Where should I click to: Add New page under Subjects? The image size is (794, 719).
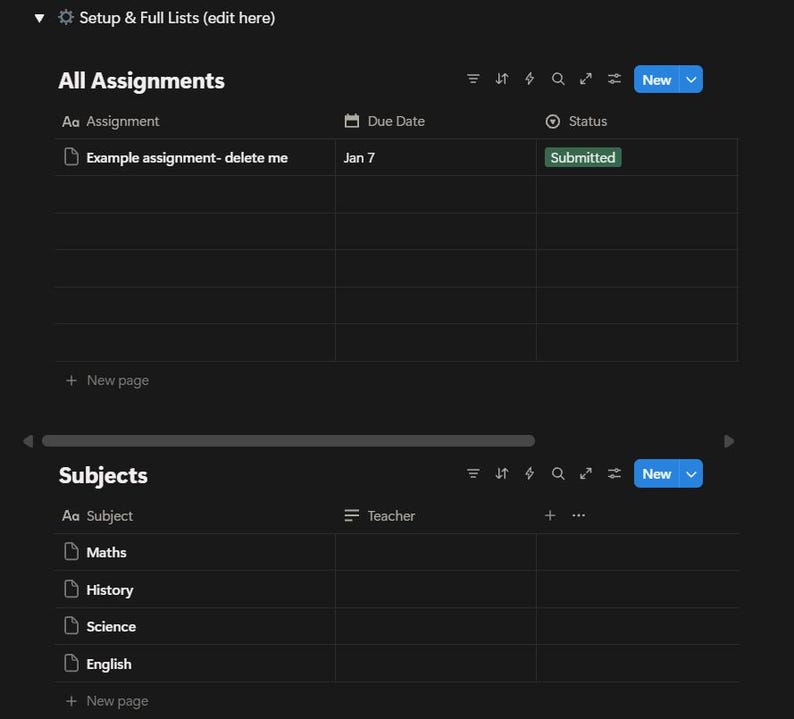click(x=107, y=701)
